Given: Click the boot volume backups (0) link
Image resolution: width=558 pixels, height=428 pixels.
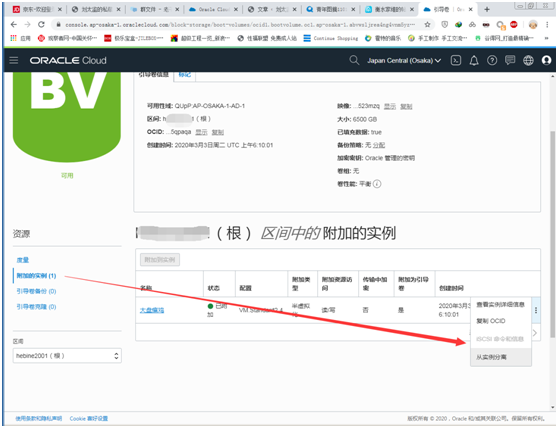Looking at the screenshot, I should tap(36, 291).
